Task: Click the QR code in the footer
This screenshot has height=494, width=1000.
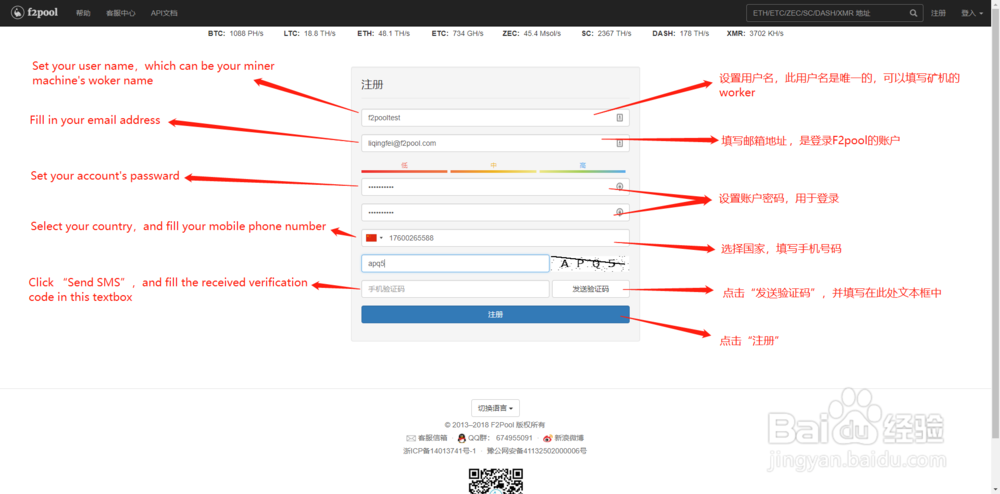Action: pyautogui.click(x=496, y=481)
